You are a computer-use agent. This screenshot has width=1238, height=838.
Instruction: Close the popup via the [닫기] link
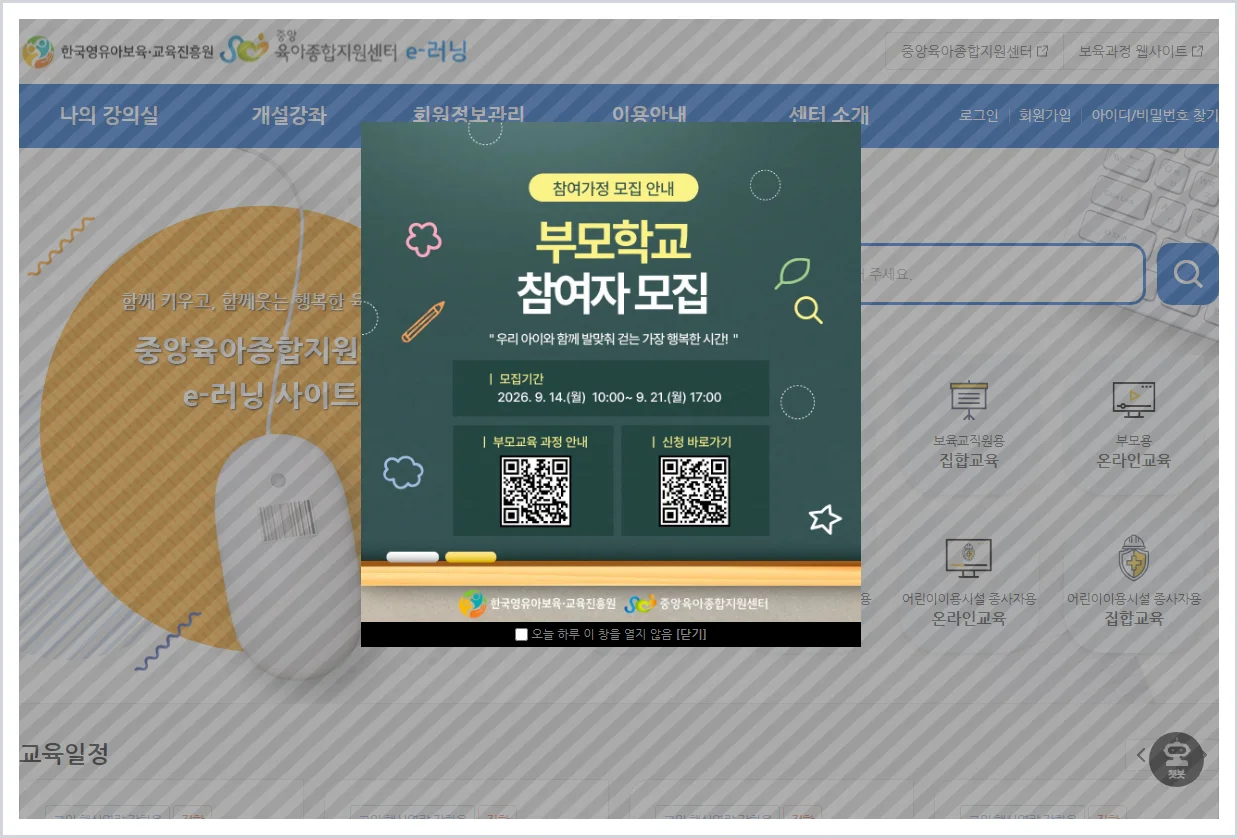click(692, 634)
